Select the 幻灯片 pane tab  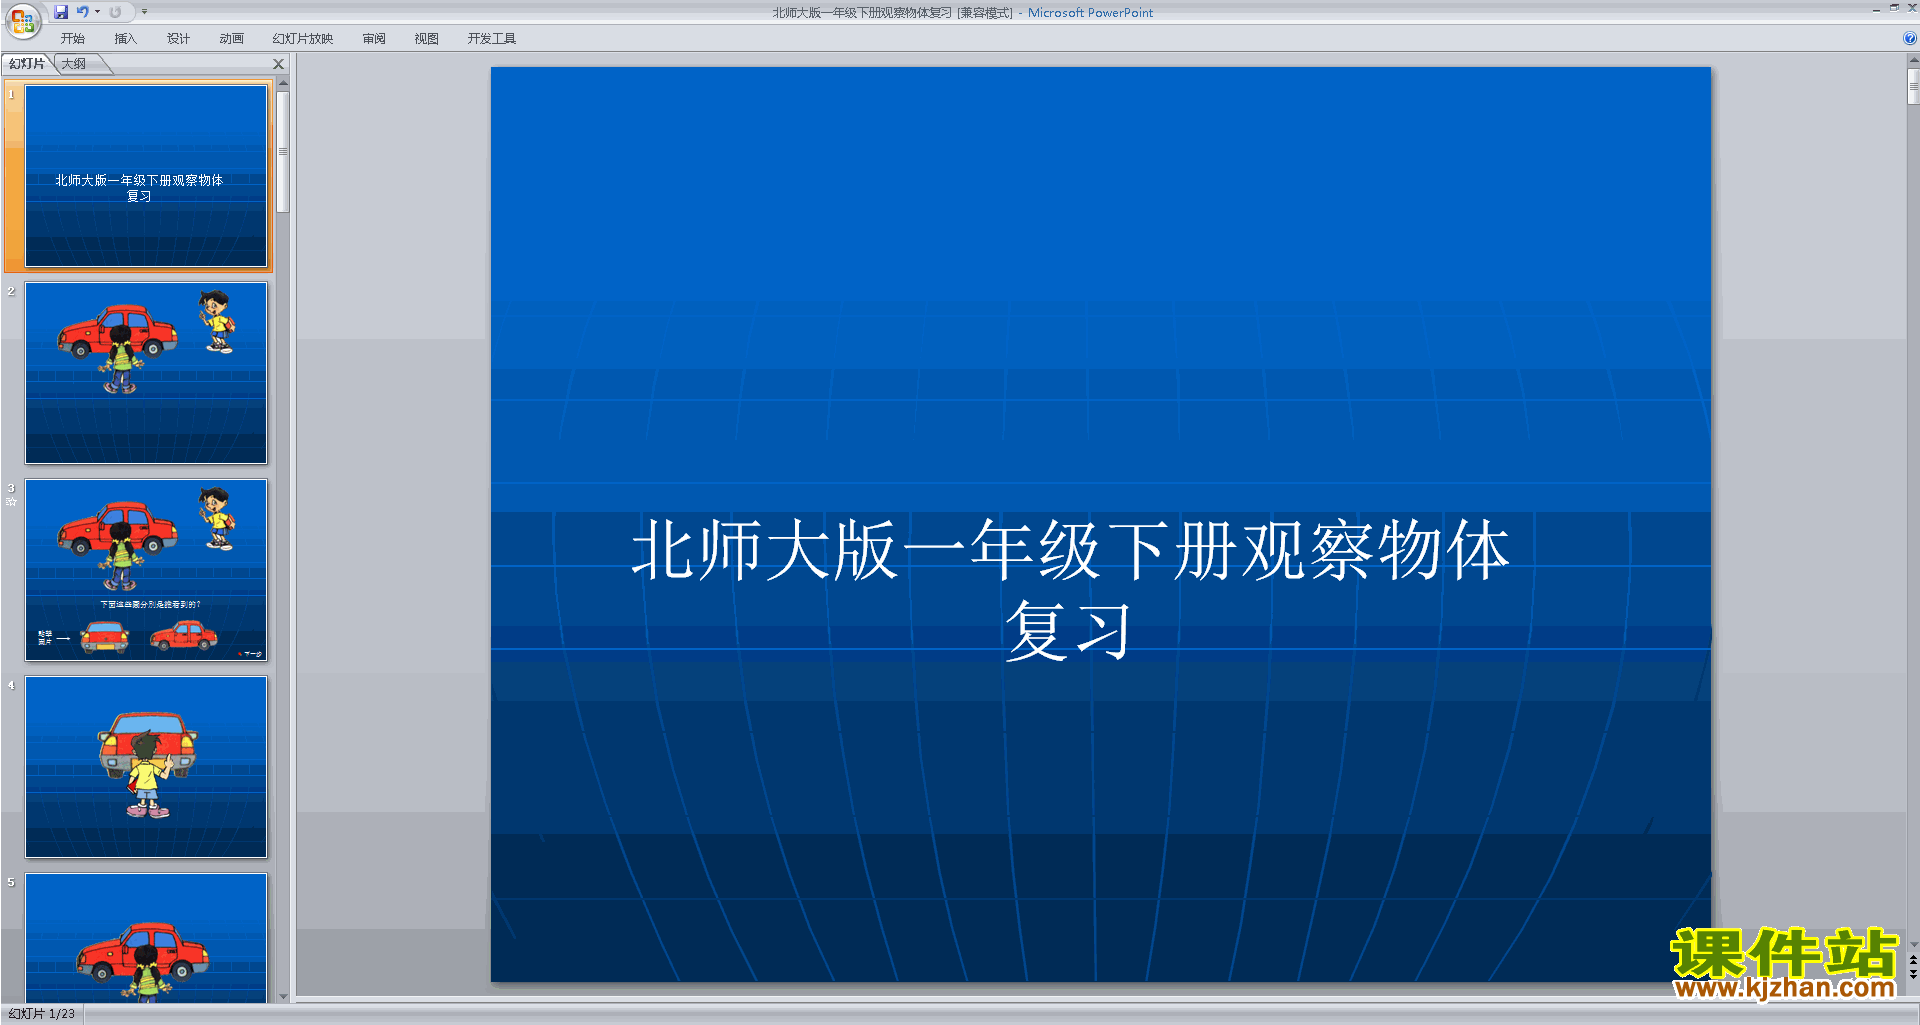click(x=27, y=64)
